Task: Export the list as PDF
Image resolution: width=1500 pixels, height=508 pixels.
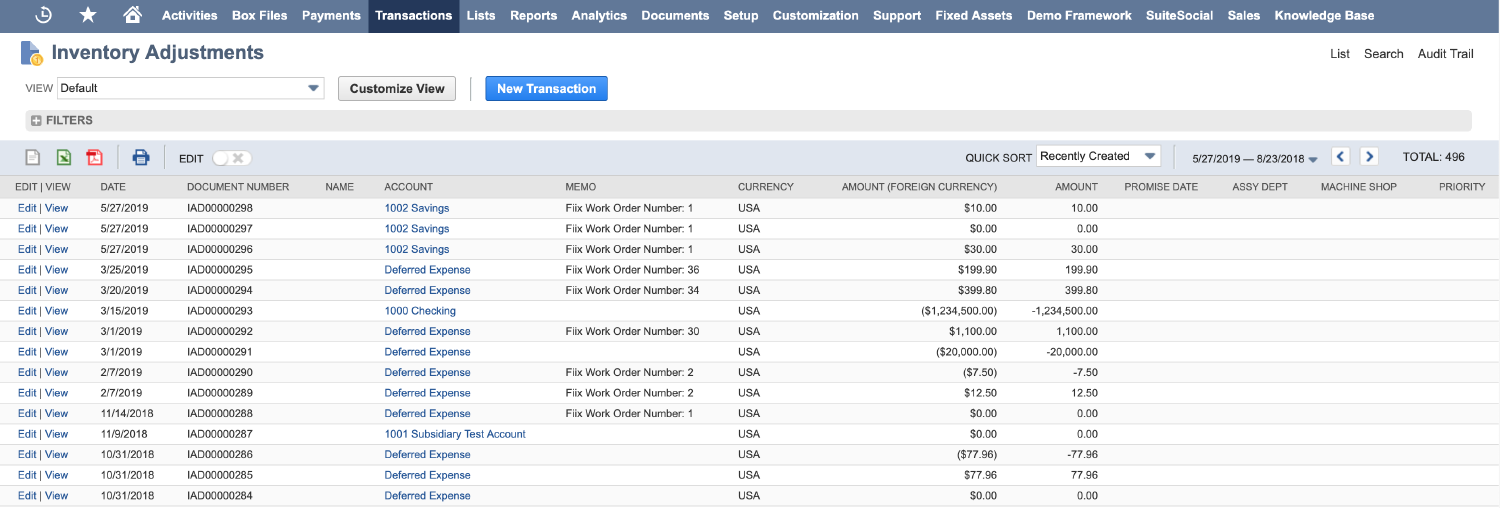Action: pyautogui.click(x=94, y=157)
